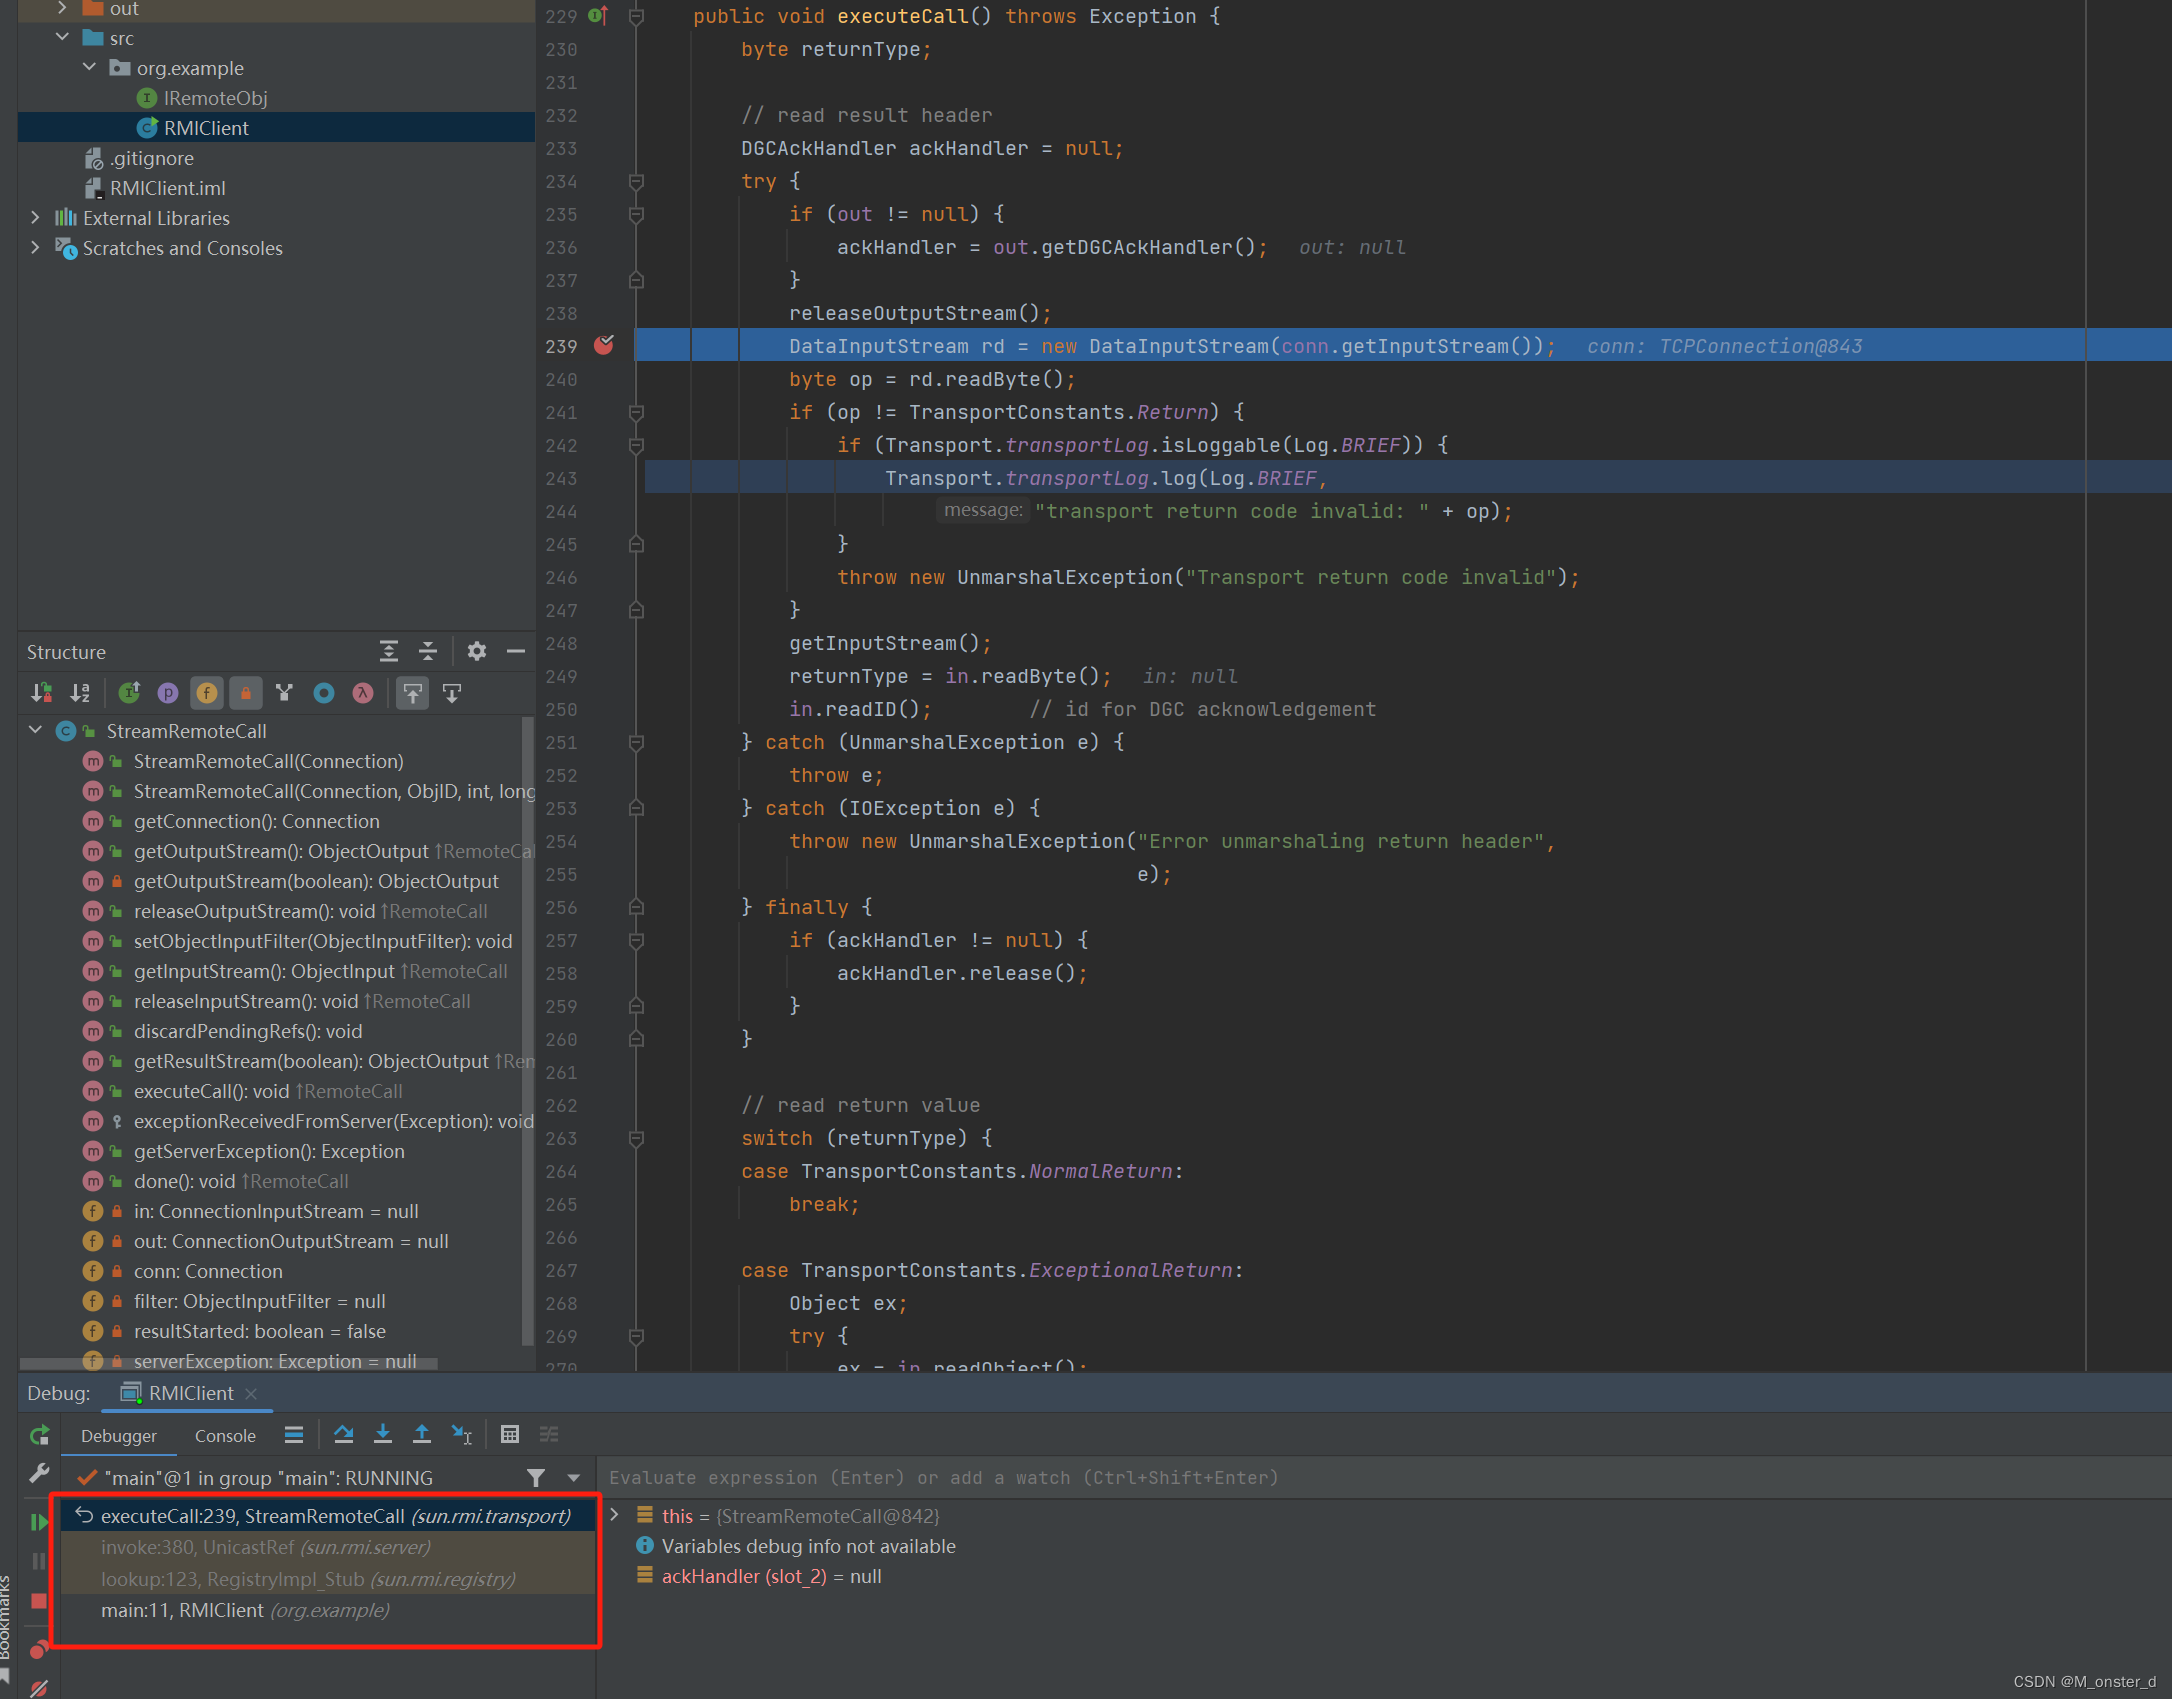Resume Program with green play icon
Viewport: 2172px width, 1699px height.
point(39,1522)
